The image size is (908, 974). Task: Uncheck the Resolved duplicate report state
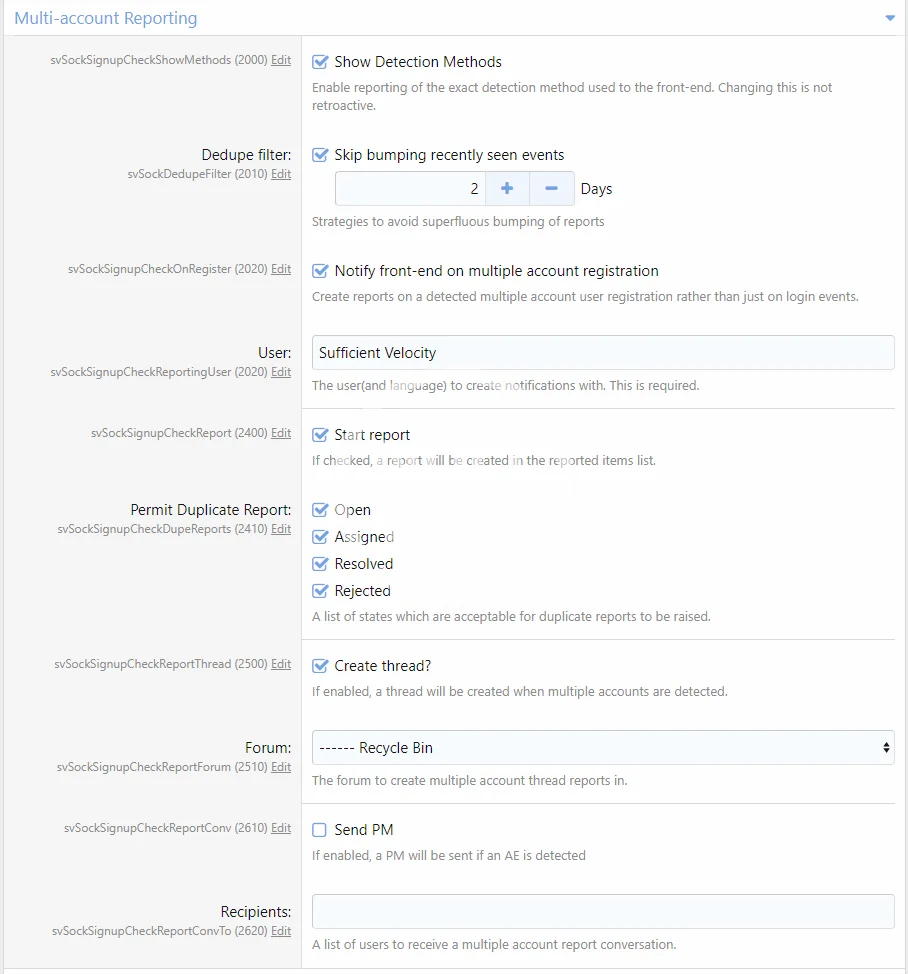click(321, 564)
